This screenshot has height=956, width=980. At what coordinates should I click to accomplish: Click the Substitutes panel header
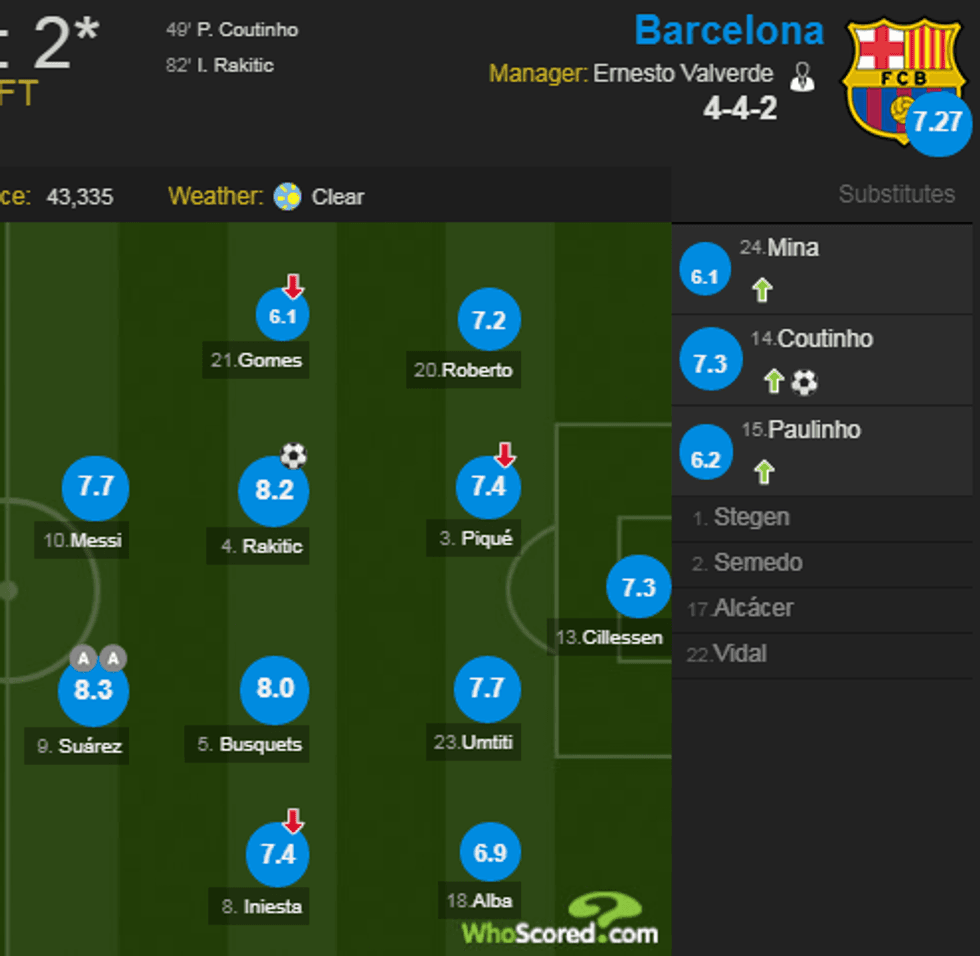coord(896,194)
